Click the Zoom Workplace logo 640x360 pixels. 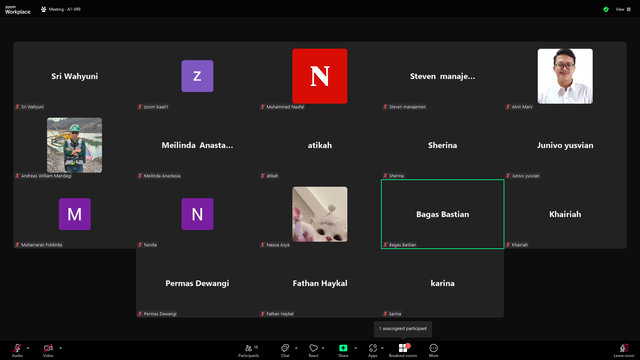[18, 10]
